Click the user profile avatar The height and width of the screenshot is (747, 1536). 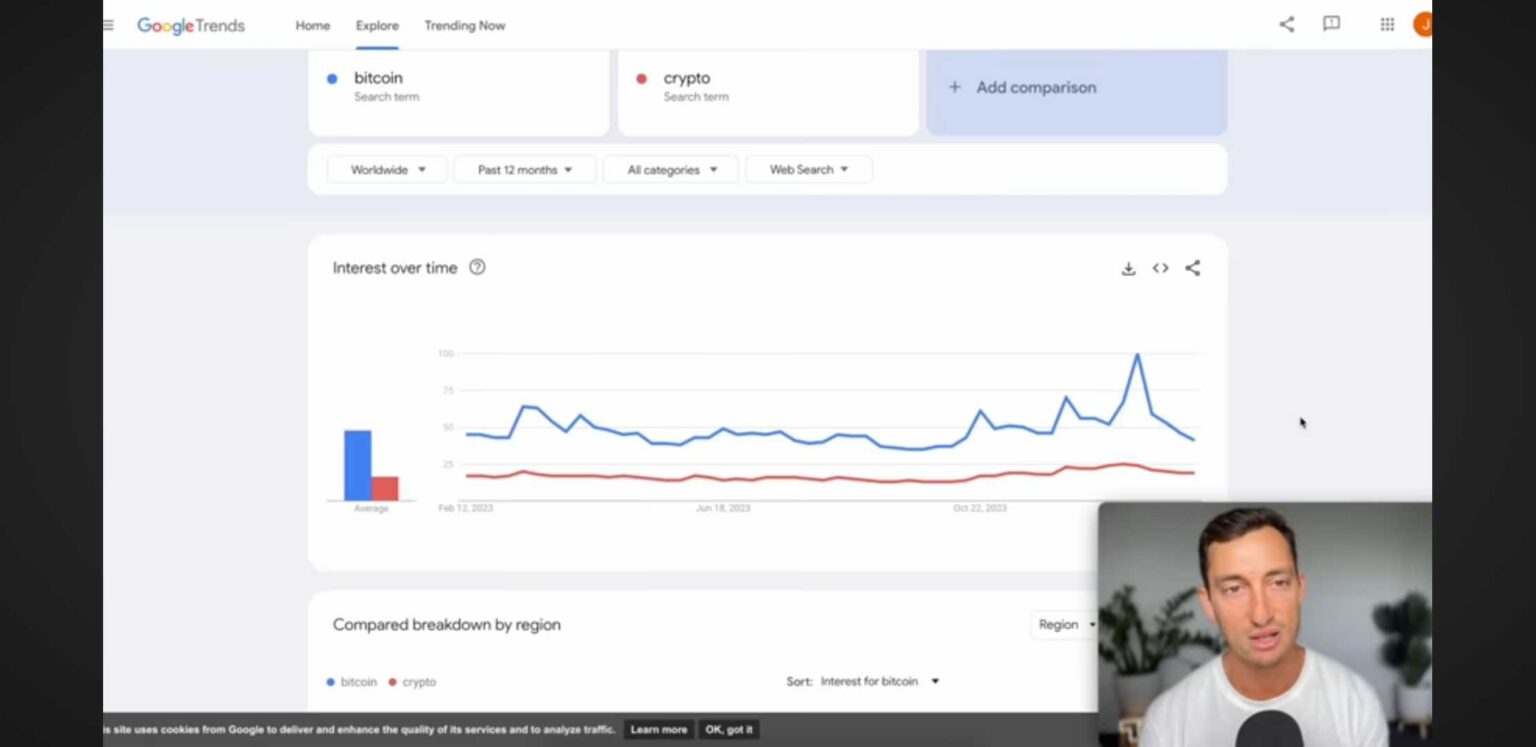click(1423, 24)
